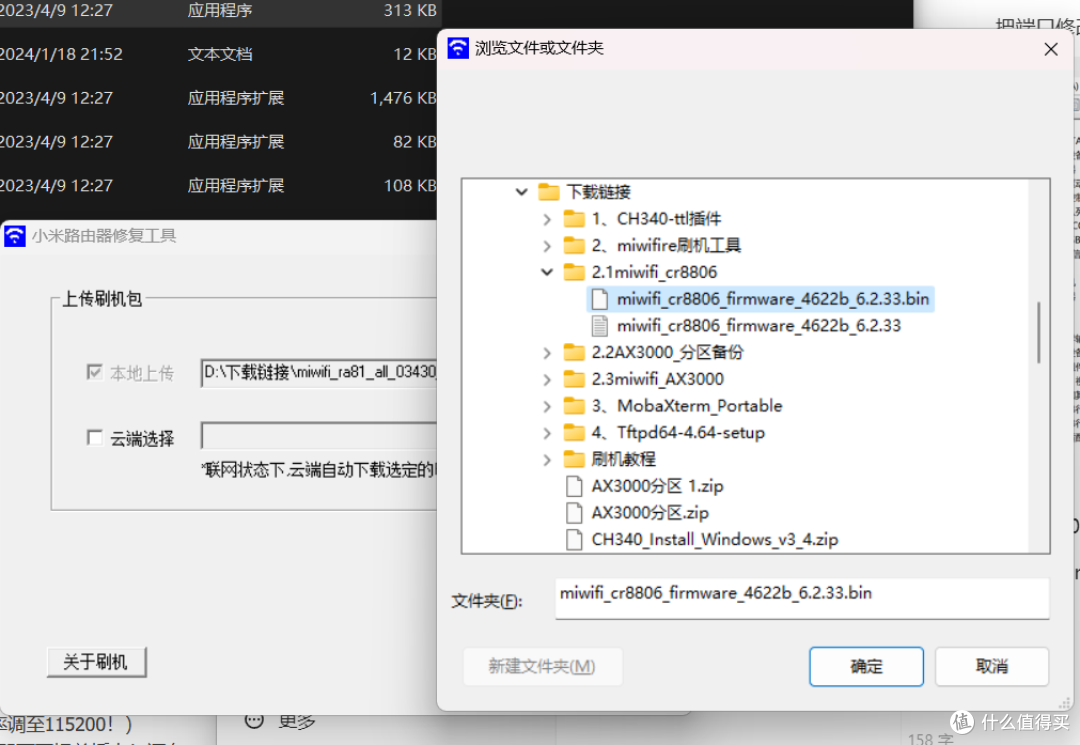Select the AX3000分区.zip file name
The height and width of the screenshot is (745, 1080).
650,513
